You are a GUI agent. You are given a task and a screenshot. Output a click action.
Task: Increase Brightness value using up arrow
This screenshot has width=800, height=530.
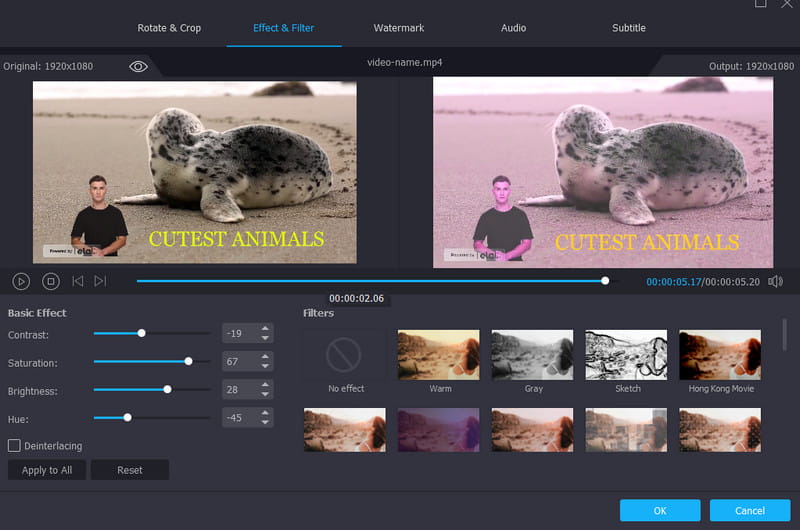[x=265, y=385]
